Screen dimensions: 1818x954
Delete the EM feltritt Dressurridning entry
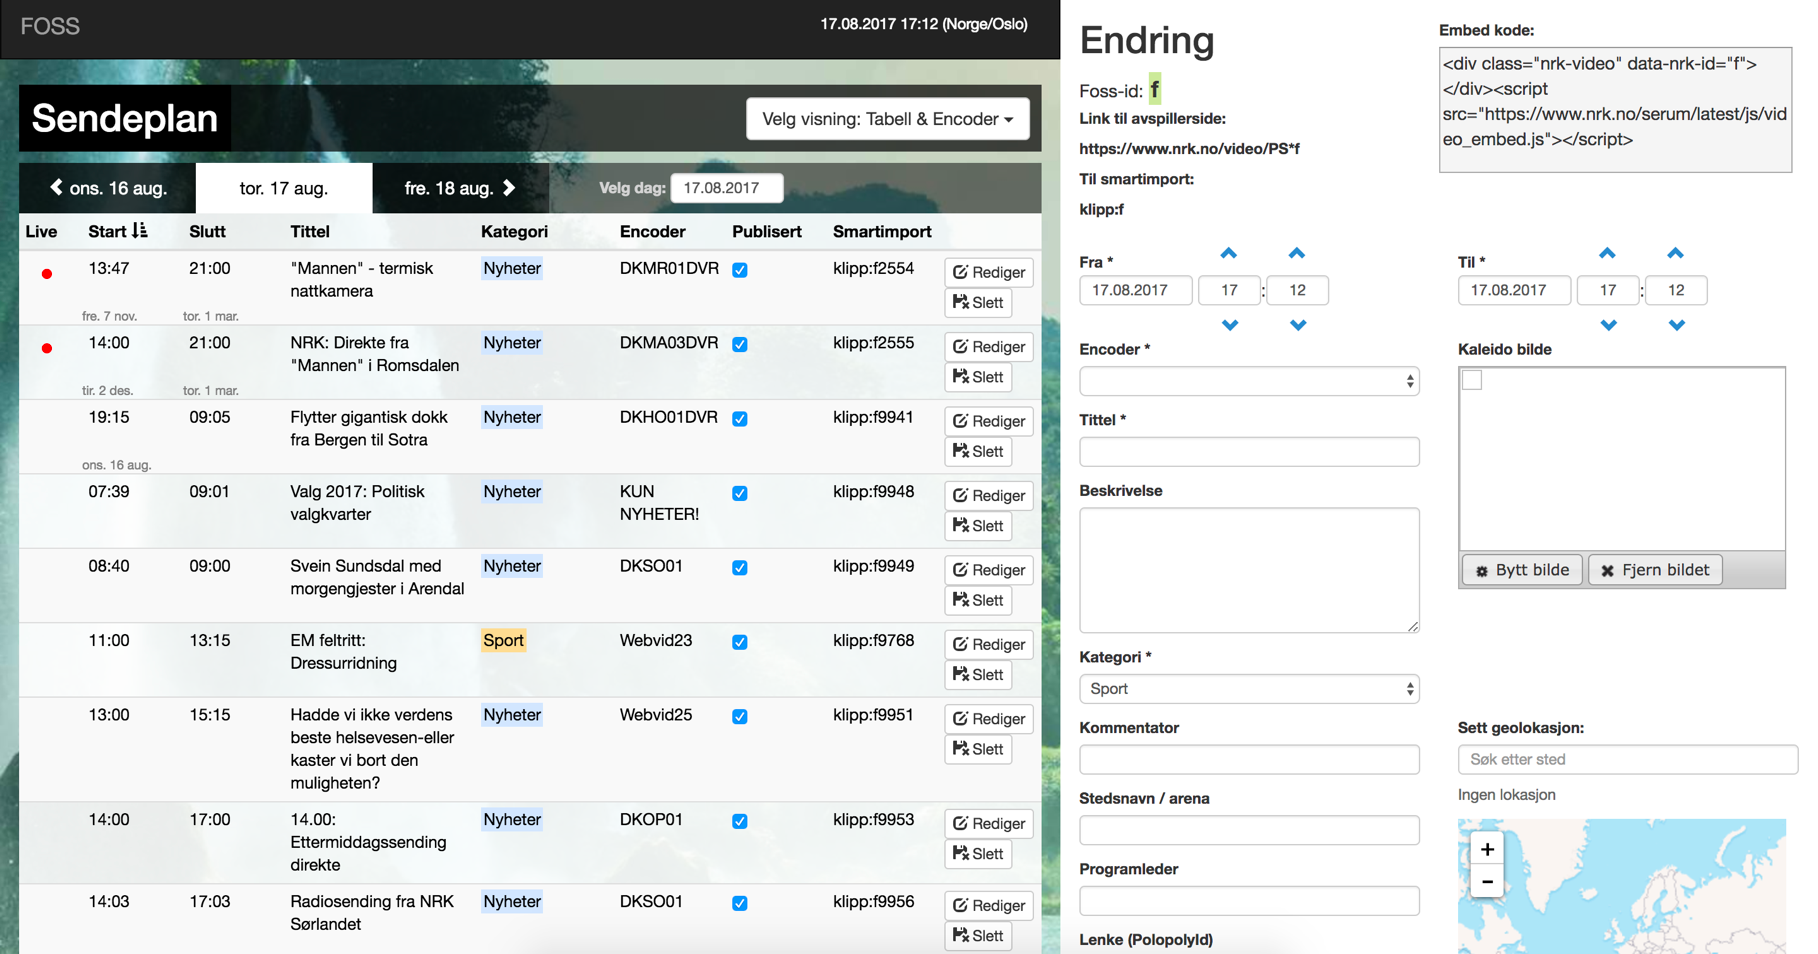click(x=978, y=675)
